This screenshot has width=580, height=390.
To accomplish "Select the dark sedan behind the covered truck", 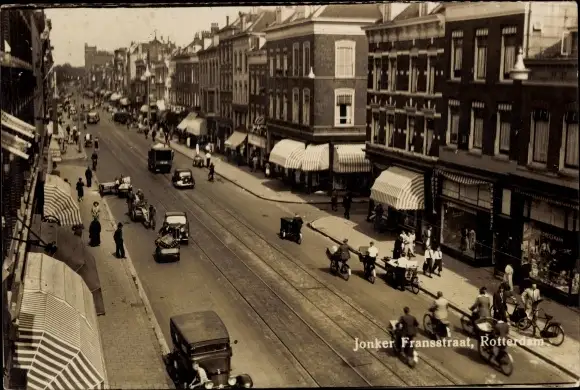I will (183, 178).
